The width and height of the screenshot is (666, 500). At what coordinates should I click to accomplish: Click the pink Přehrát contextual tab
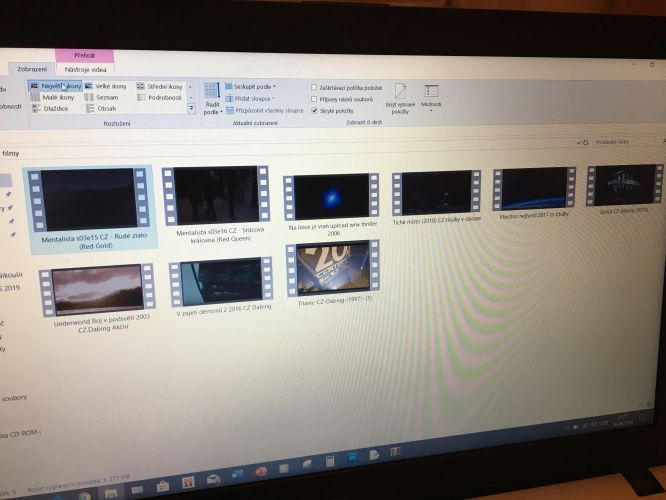(x=85, y=56)
